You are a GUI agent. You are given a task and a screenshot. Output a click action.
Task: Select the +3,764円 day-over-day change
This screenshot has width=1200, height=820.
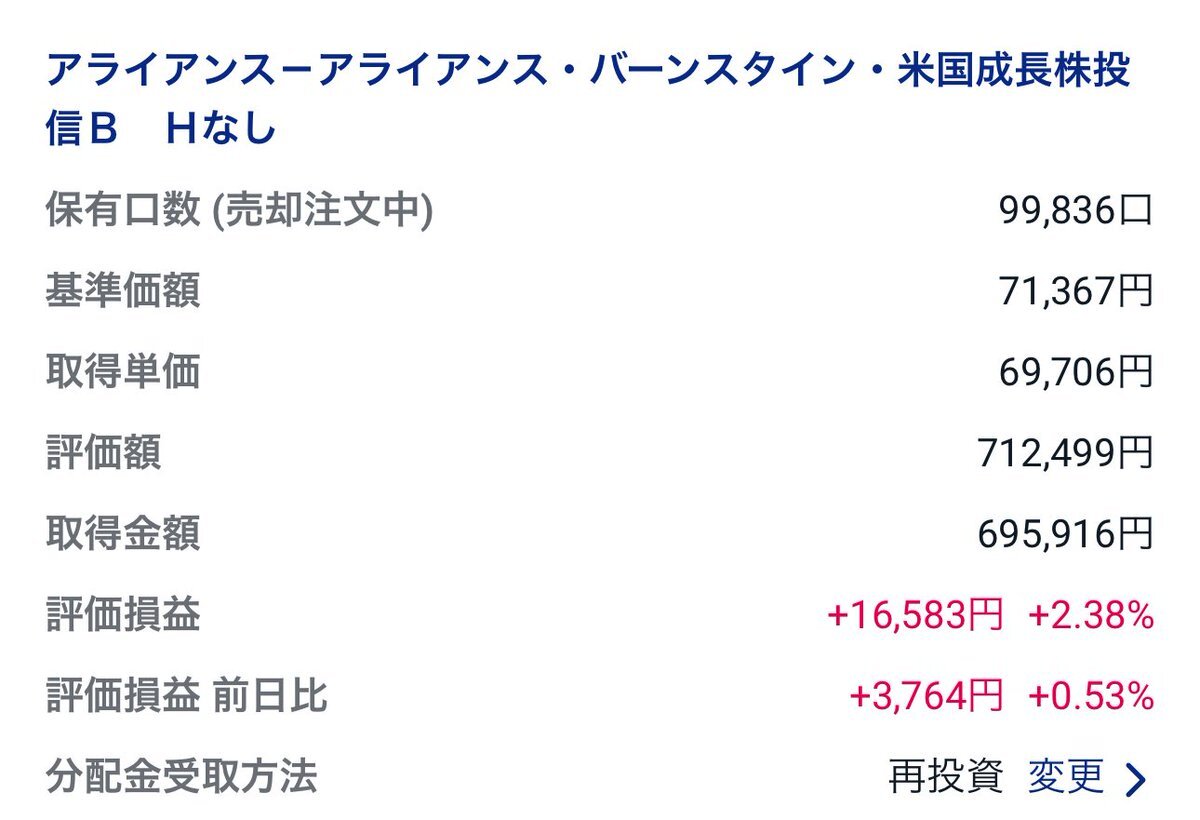926,697
